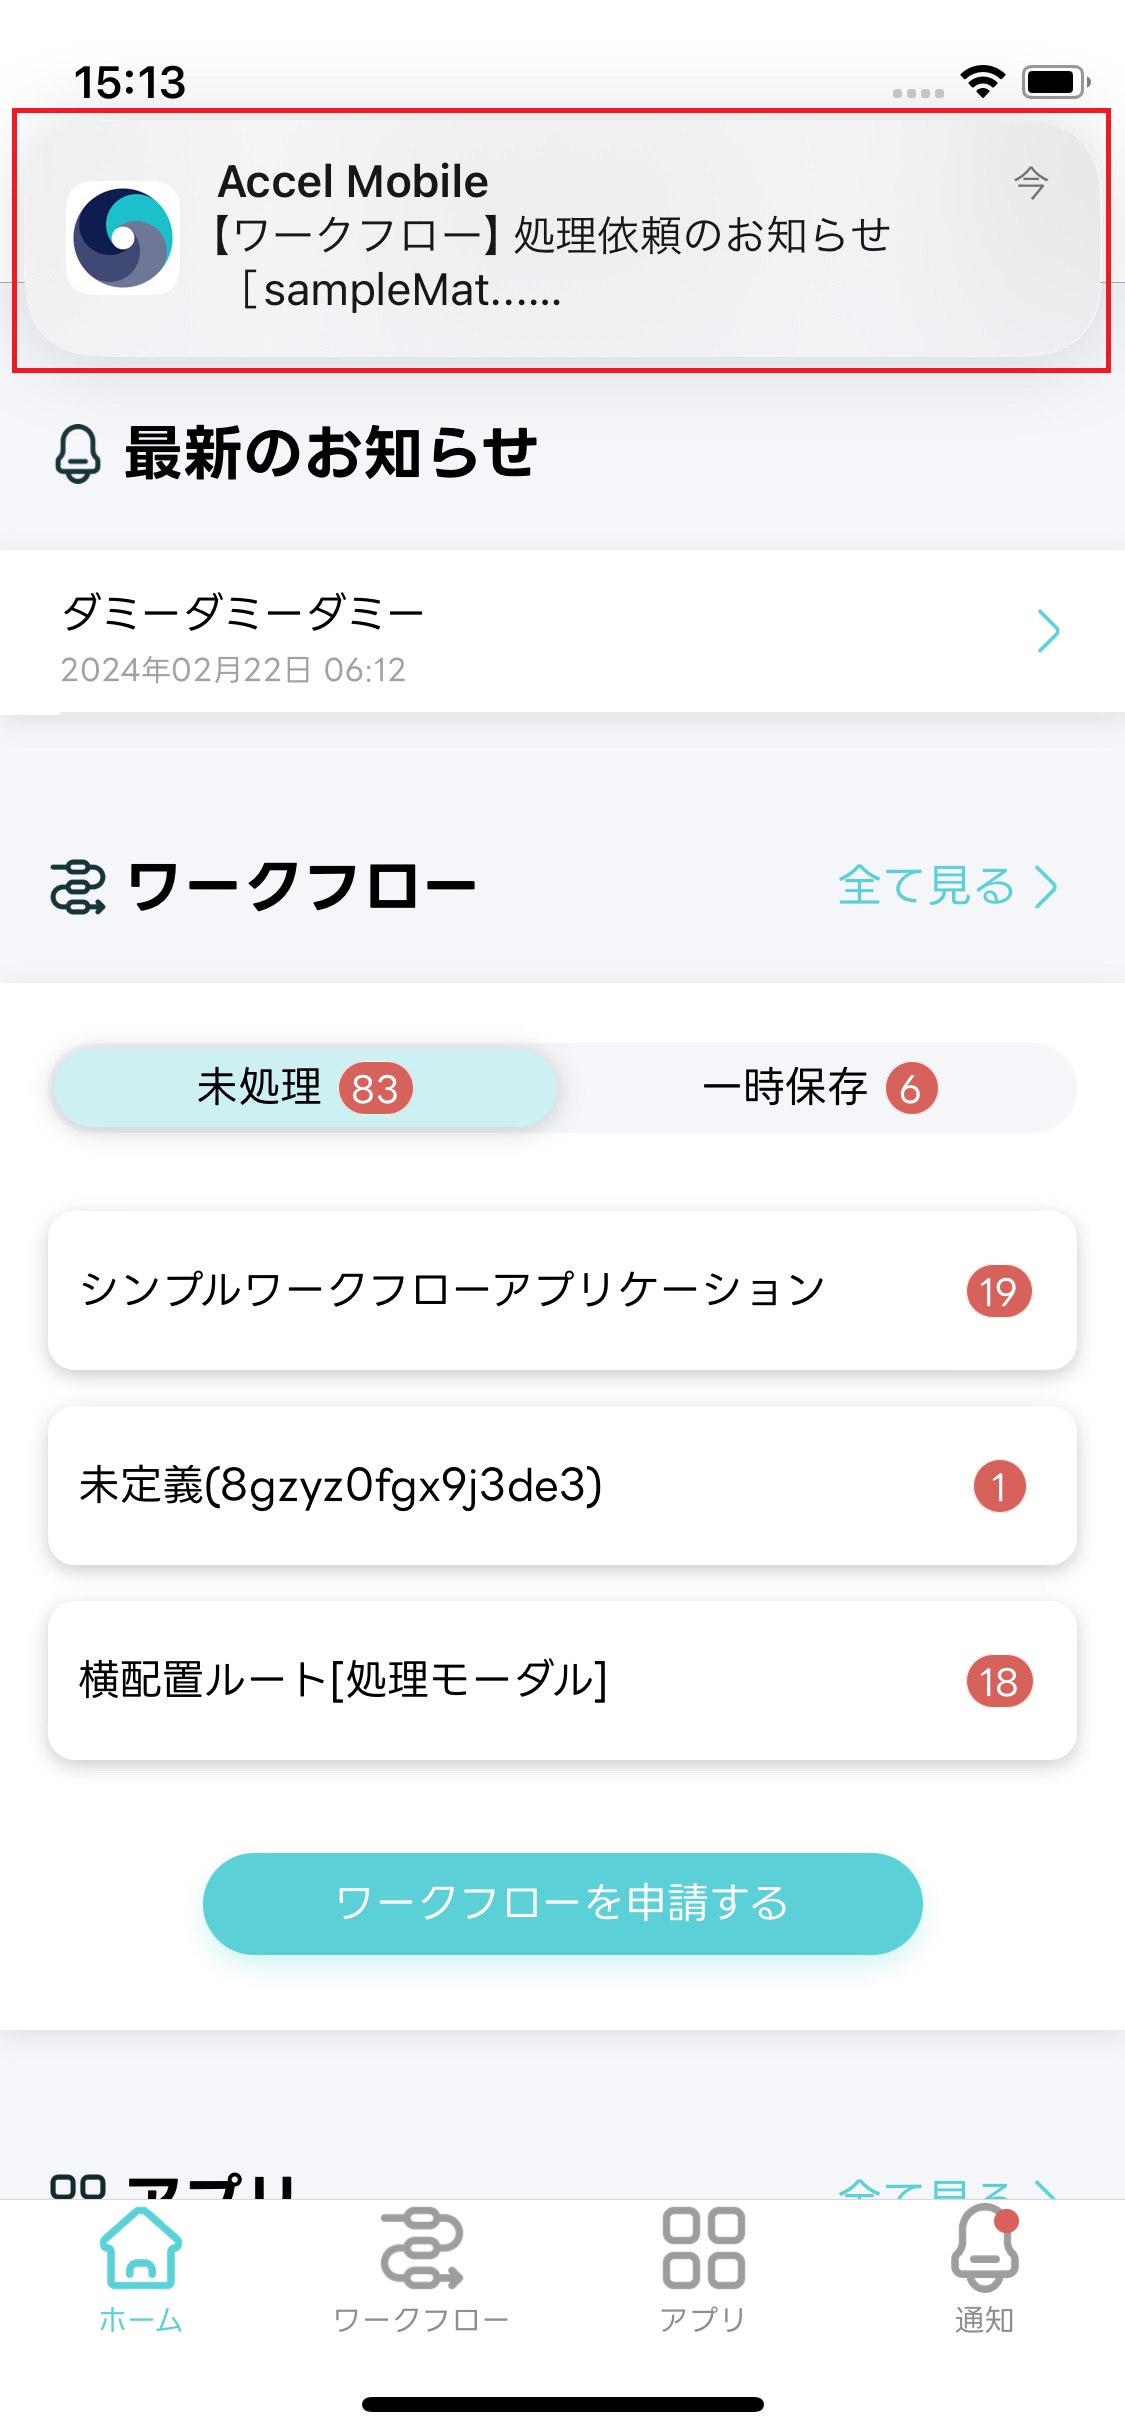This screenshot has width=1125, height=2436.
Task: Tap the 83 badge on 未処理
Action: (375, 1089)
